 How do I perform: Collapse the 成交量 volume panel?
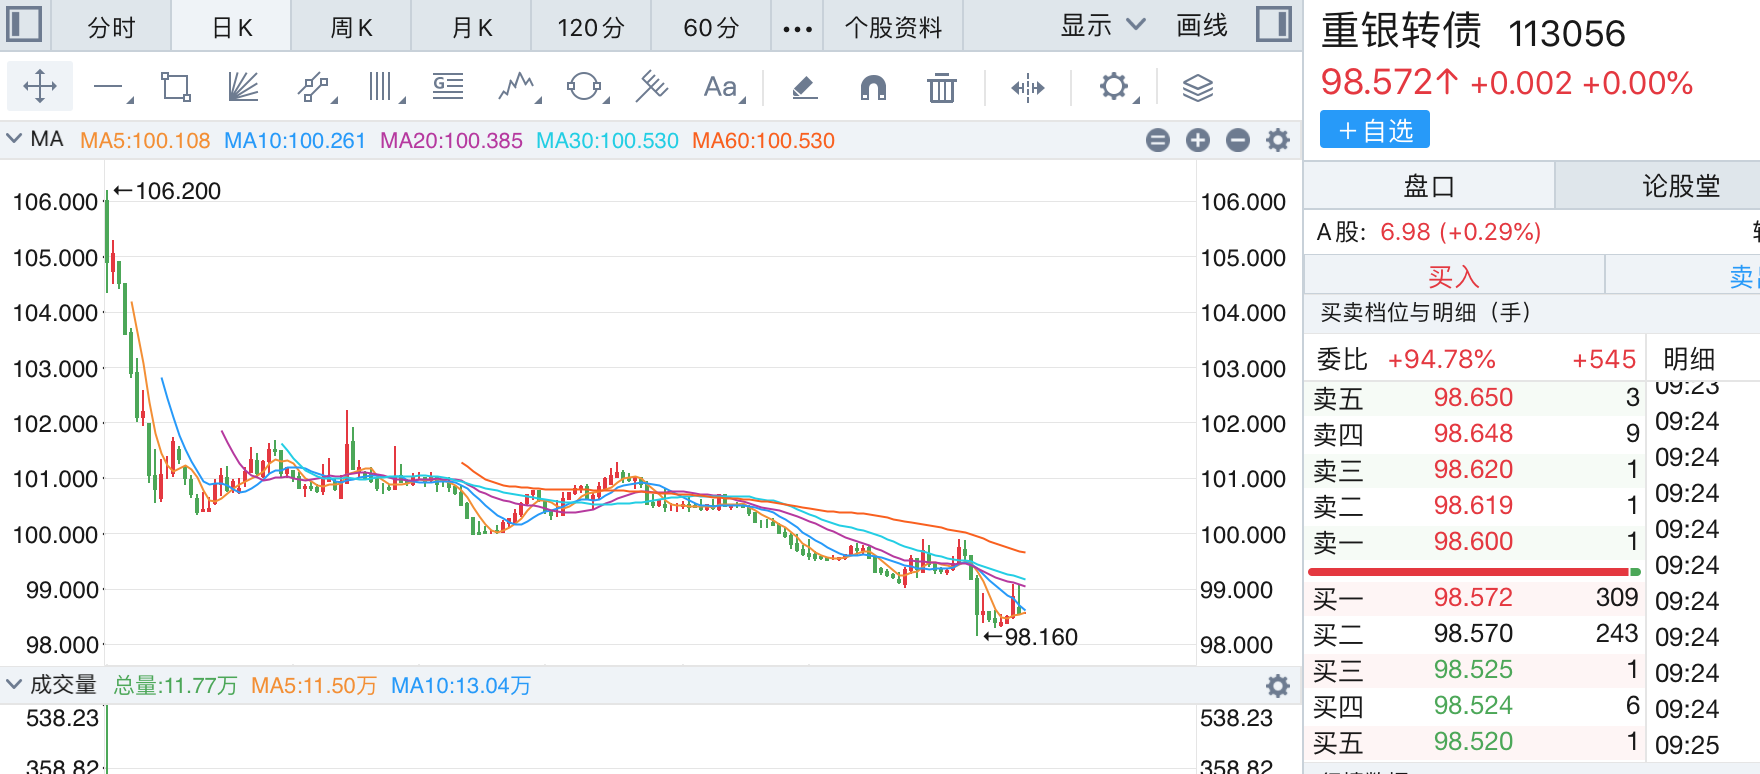[14, 685]
